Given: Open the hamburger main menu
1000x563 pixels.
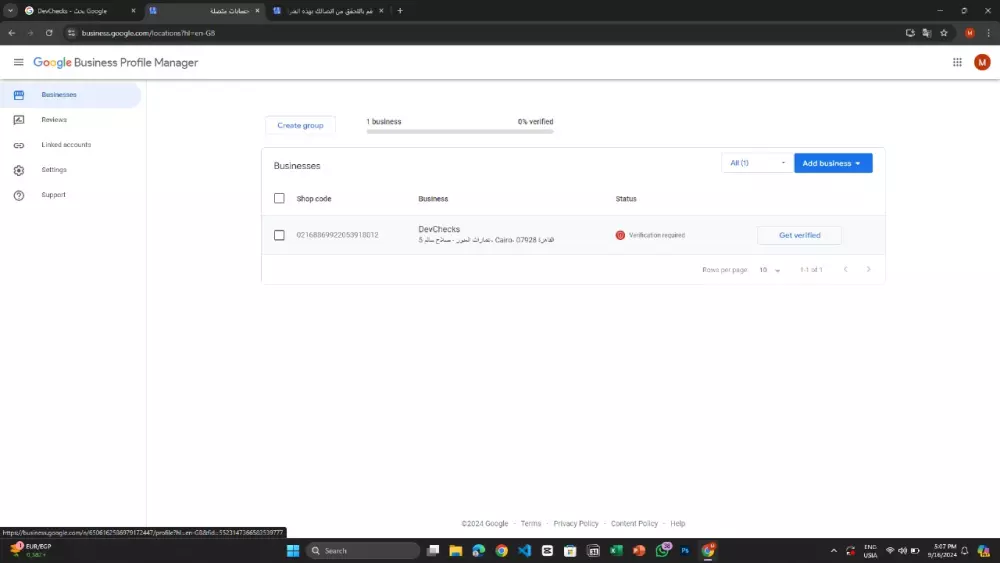Looking at the screenshot, I should click(x=18, y=62).
